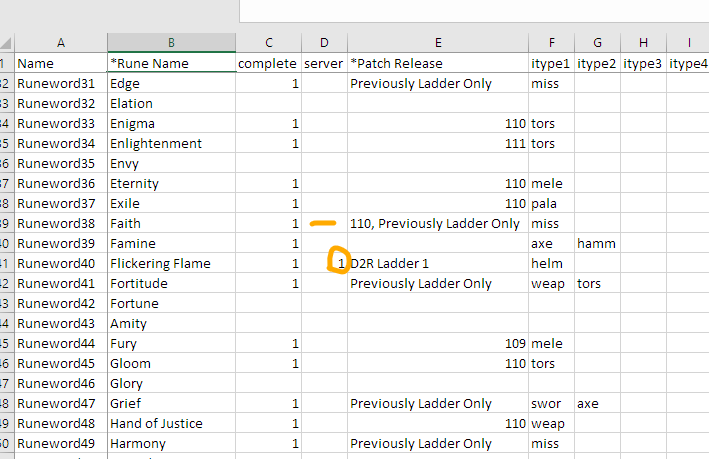Select the swor itype1 cell
Screen dimensions: 709x459
tap(551, 403)
